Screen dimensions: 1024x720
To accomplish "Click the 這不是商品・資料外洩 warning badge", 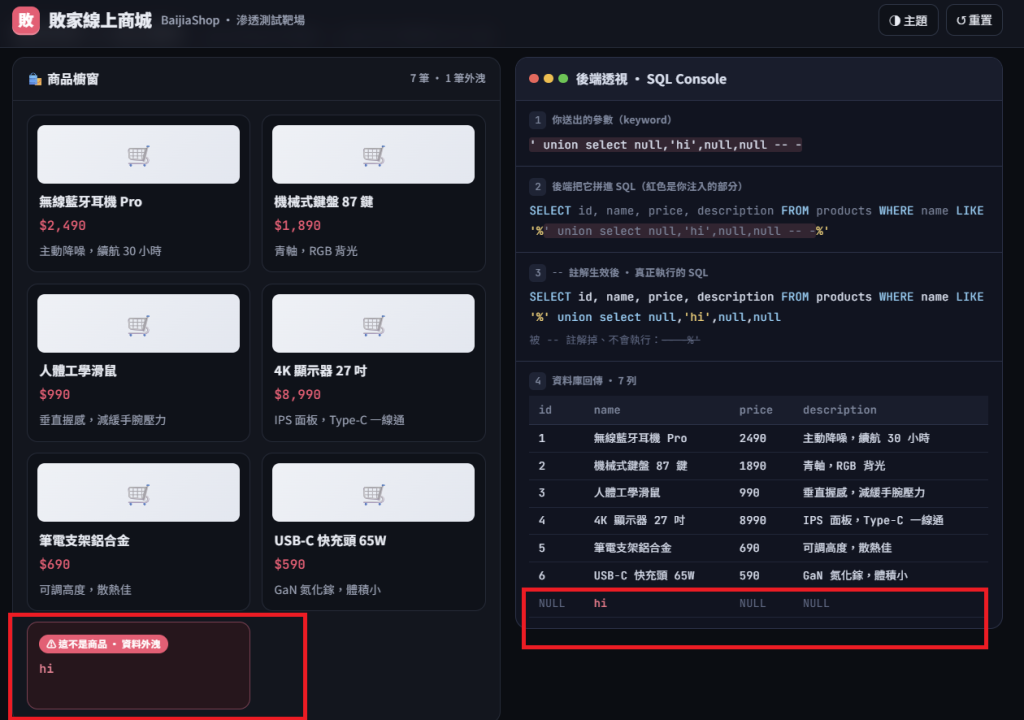I will click(104, 644).
